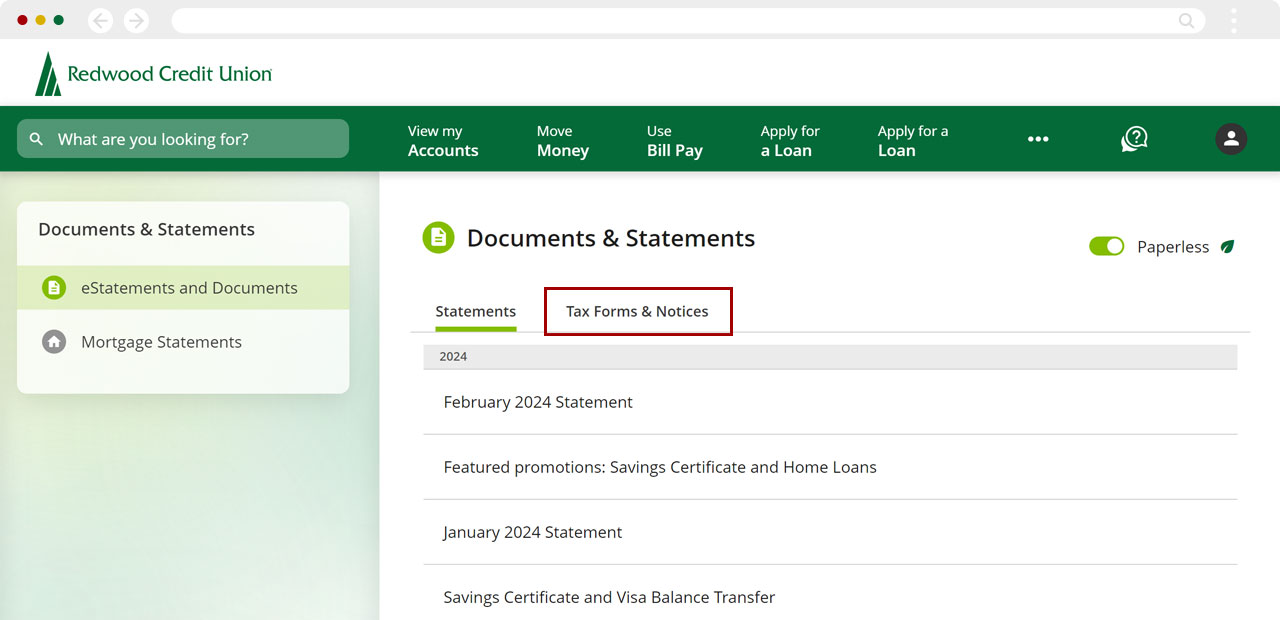1280x620 pixels.
Task: Click the Documents & Statements sidebar heading
Action: click(x=146, y=229)
